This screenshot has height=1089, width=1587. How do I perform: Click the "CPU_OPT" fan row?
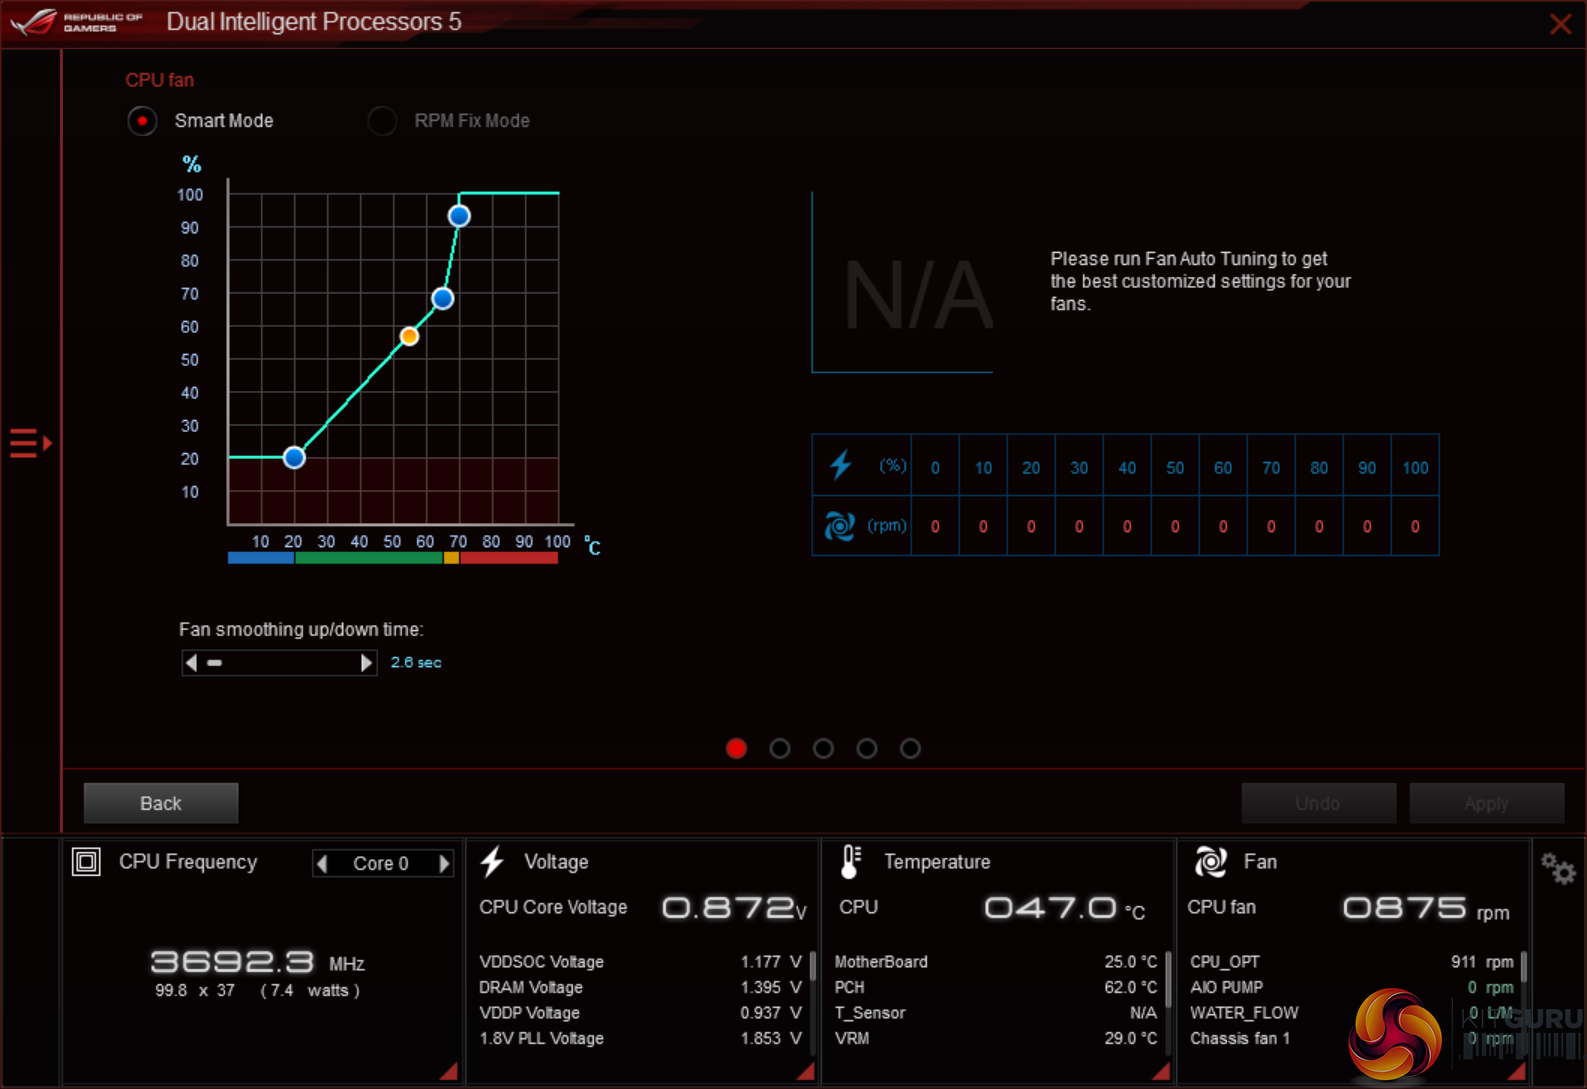1352,962
